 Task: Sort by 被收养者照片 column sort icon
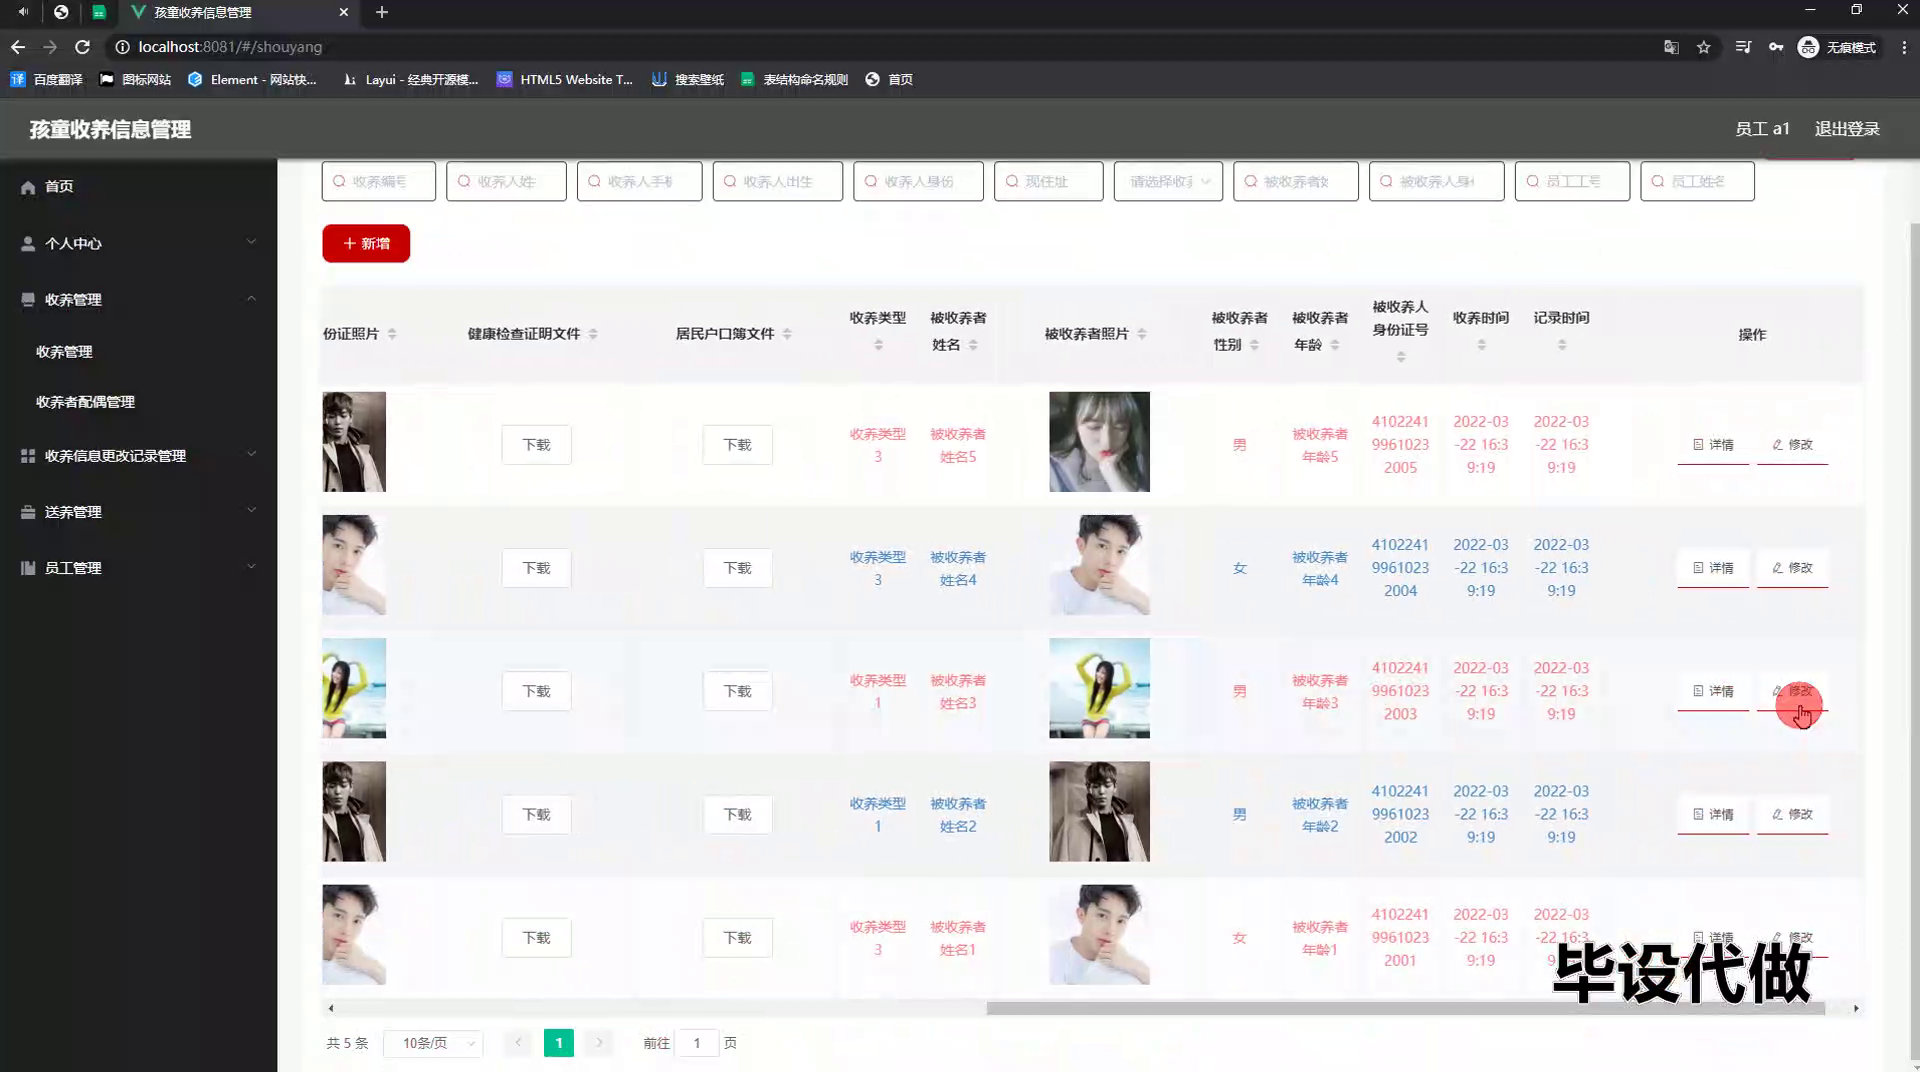tap(1142, 334)
